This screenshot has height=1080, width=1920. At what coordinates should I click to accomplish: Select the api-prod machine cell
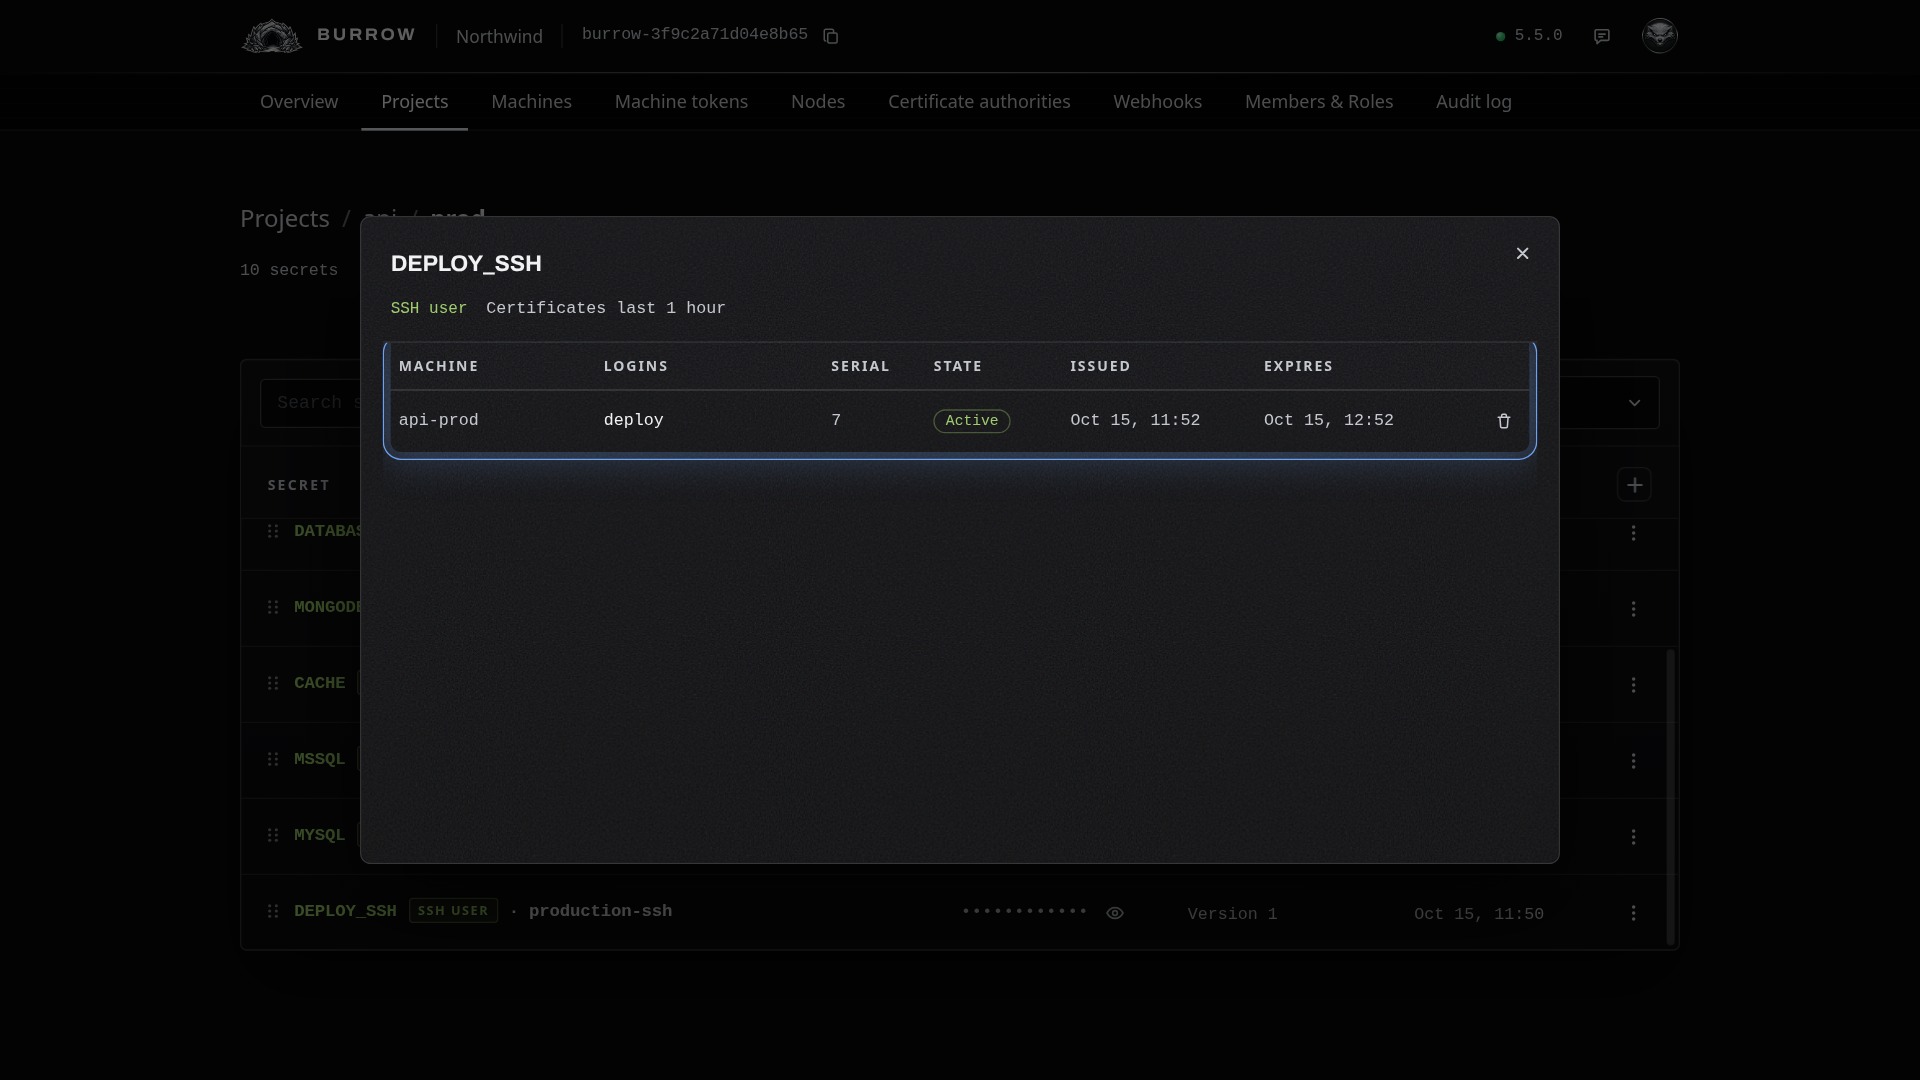438,420
